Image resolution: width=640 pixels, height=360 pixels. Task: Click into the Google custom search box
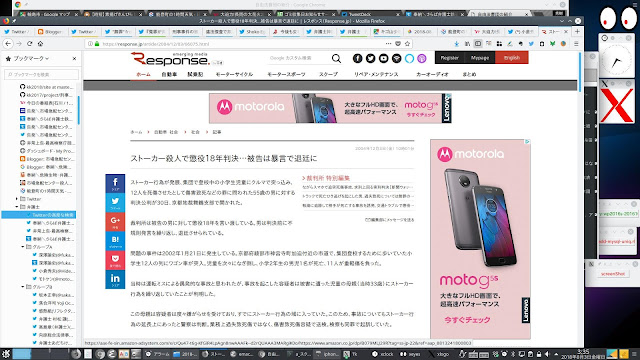click(298, 58)
